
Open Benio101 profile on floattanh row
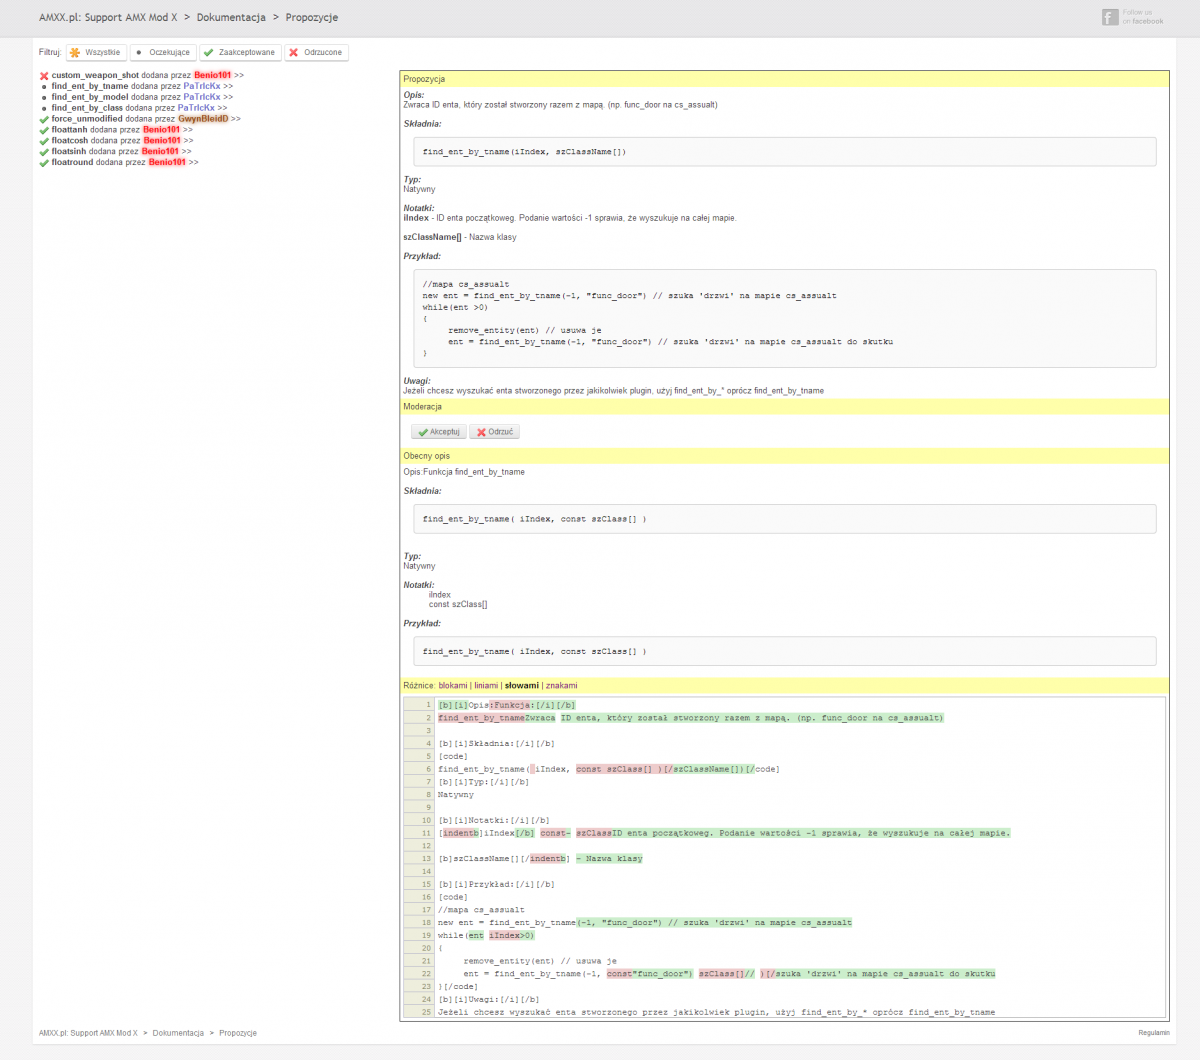coord(161,130)
